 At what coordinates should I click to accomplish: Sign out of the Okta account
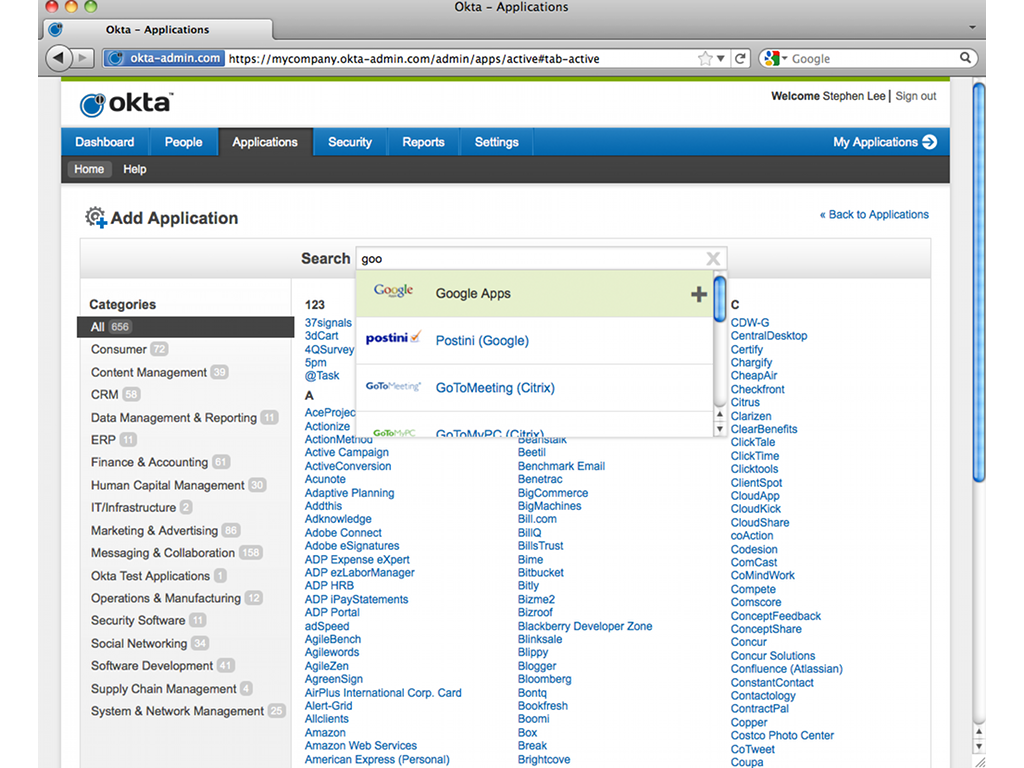(916, 97)
